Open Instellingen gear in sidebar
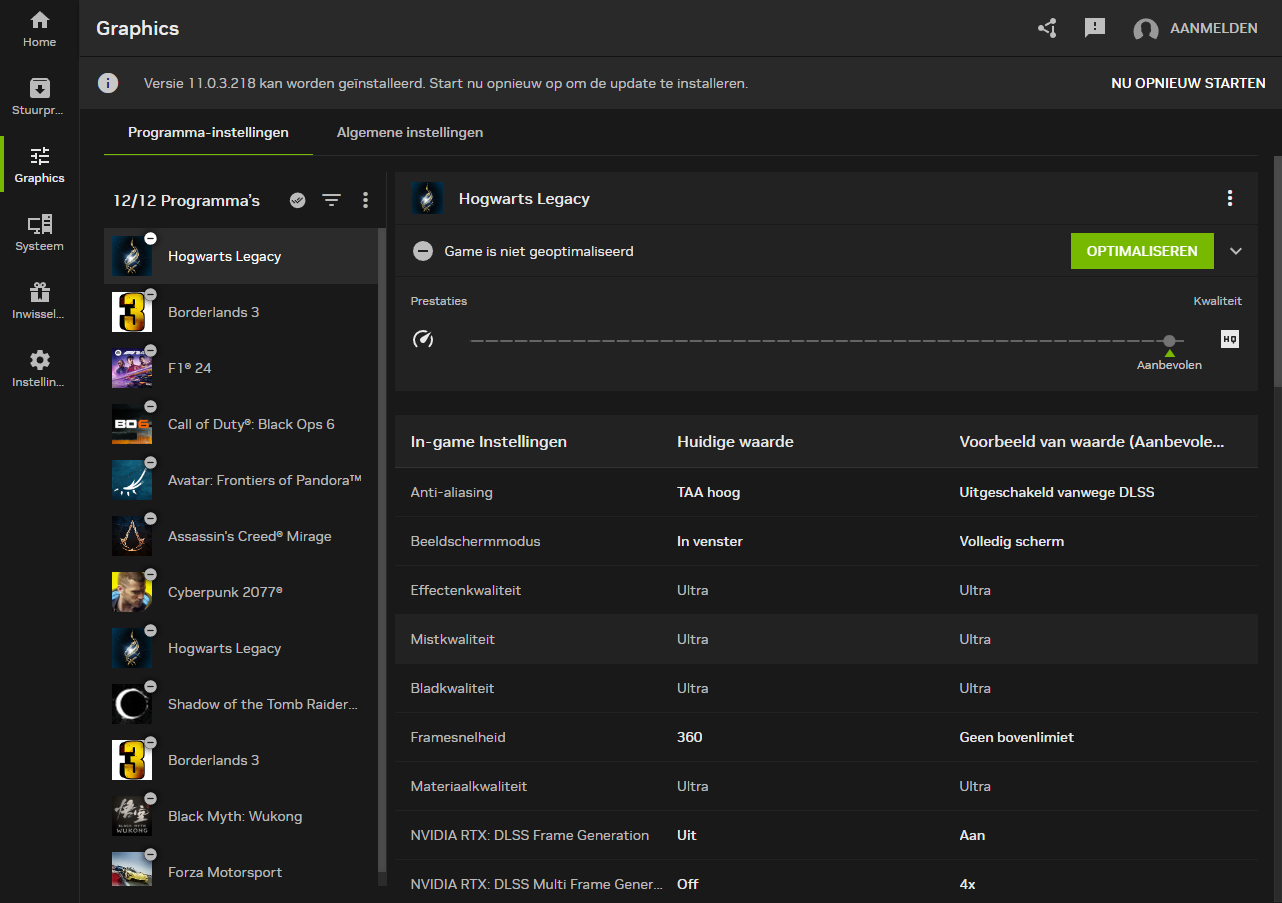The image size is (1282, 903). (x=39, y=369)
